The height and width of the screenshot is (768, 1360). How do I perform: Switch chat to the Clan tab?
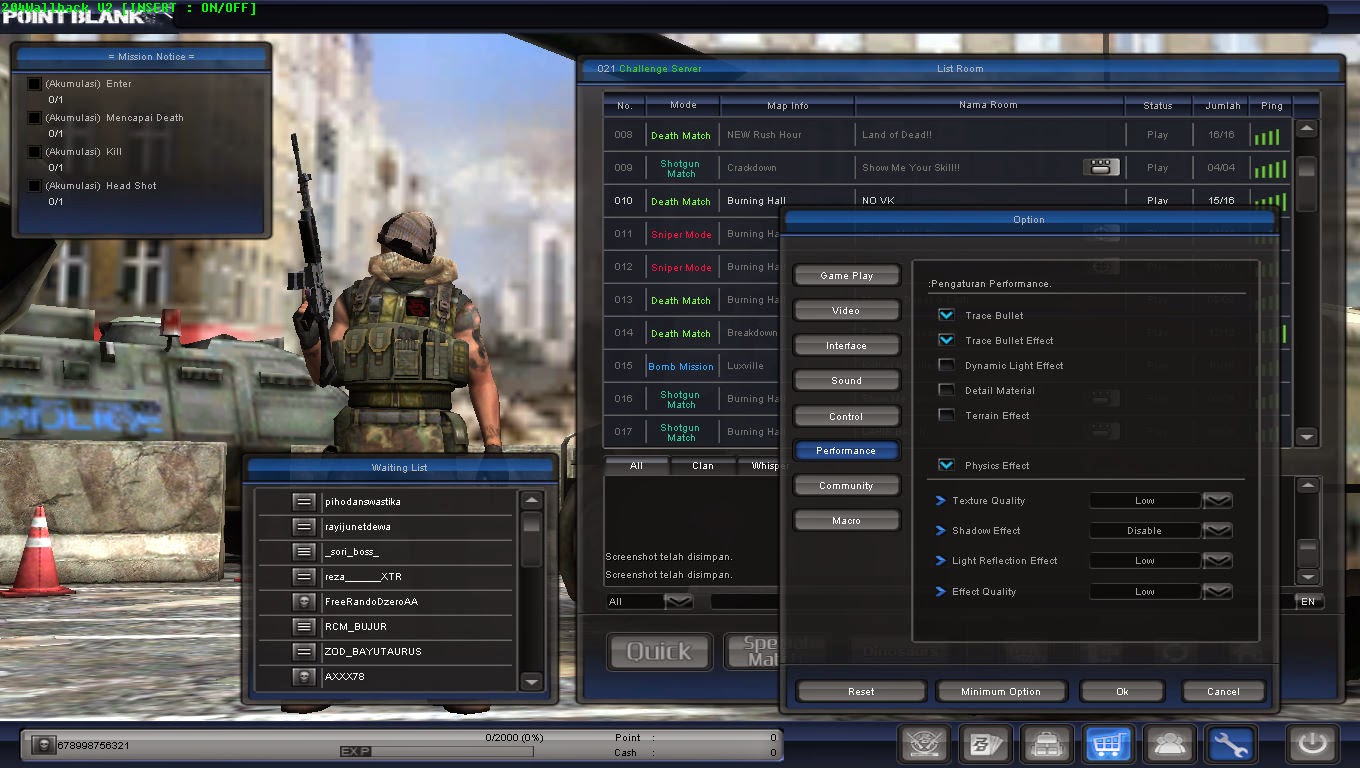coord(703,466)
